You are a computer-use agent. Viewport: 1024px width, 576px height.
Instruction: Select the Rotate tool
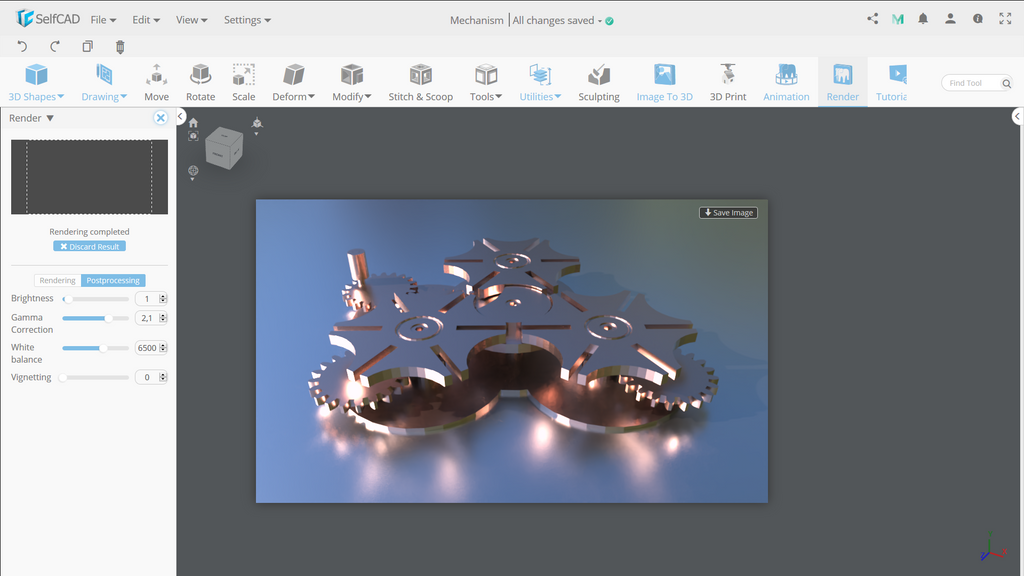point(200,82)
